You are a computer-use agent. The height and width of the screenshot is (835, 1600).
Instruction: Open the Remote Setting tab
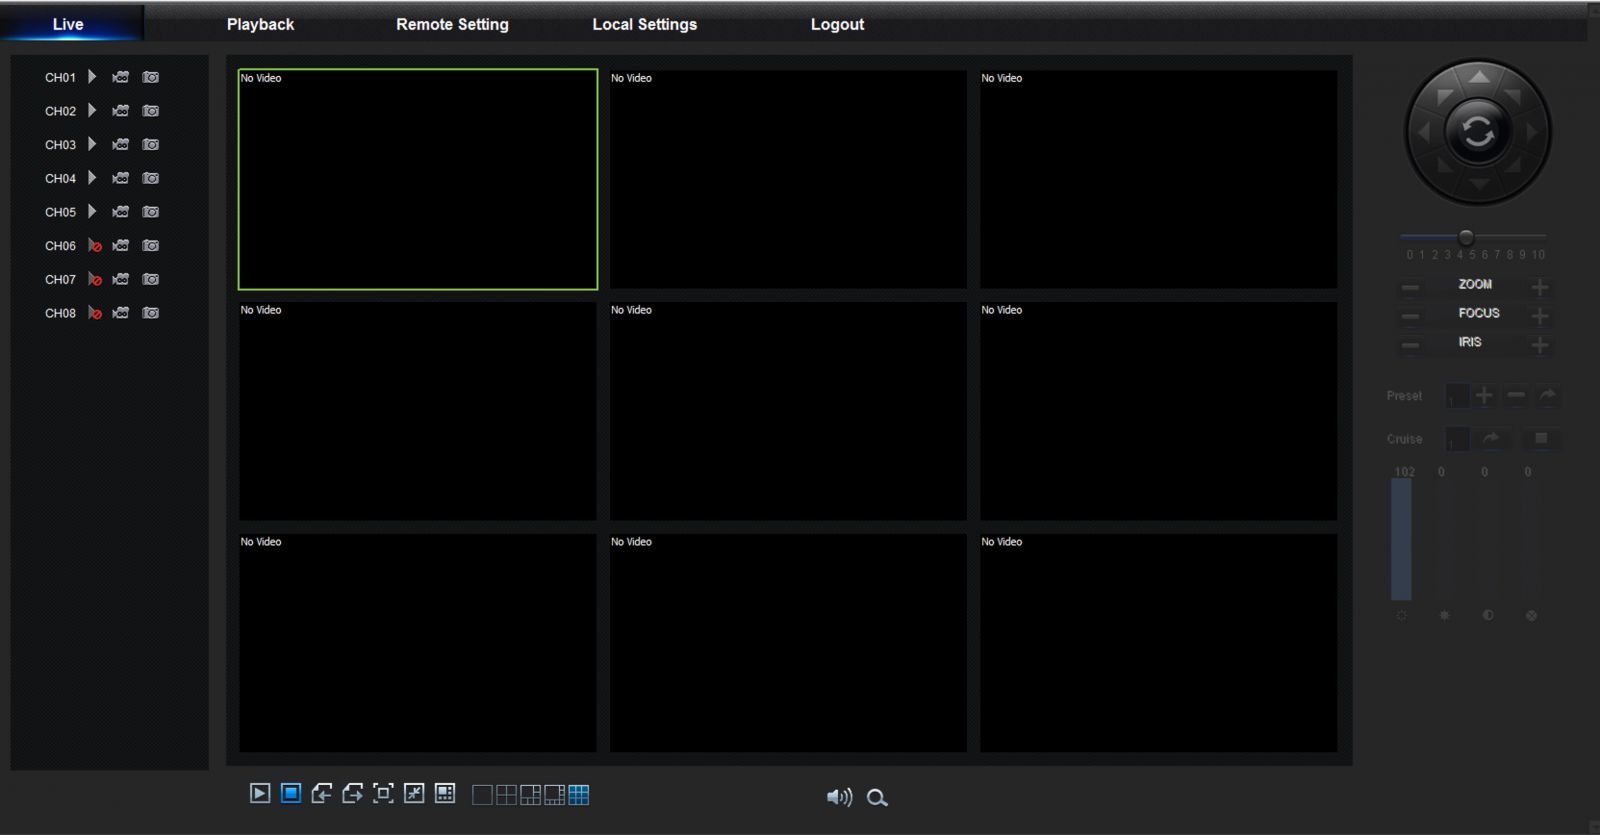point(452,24)
